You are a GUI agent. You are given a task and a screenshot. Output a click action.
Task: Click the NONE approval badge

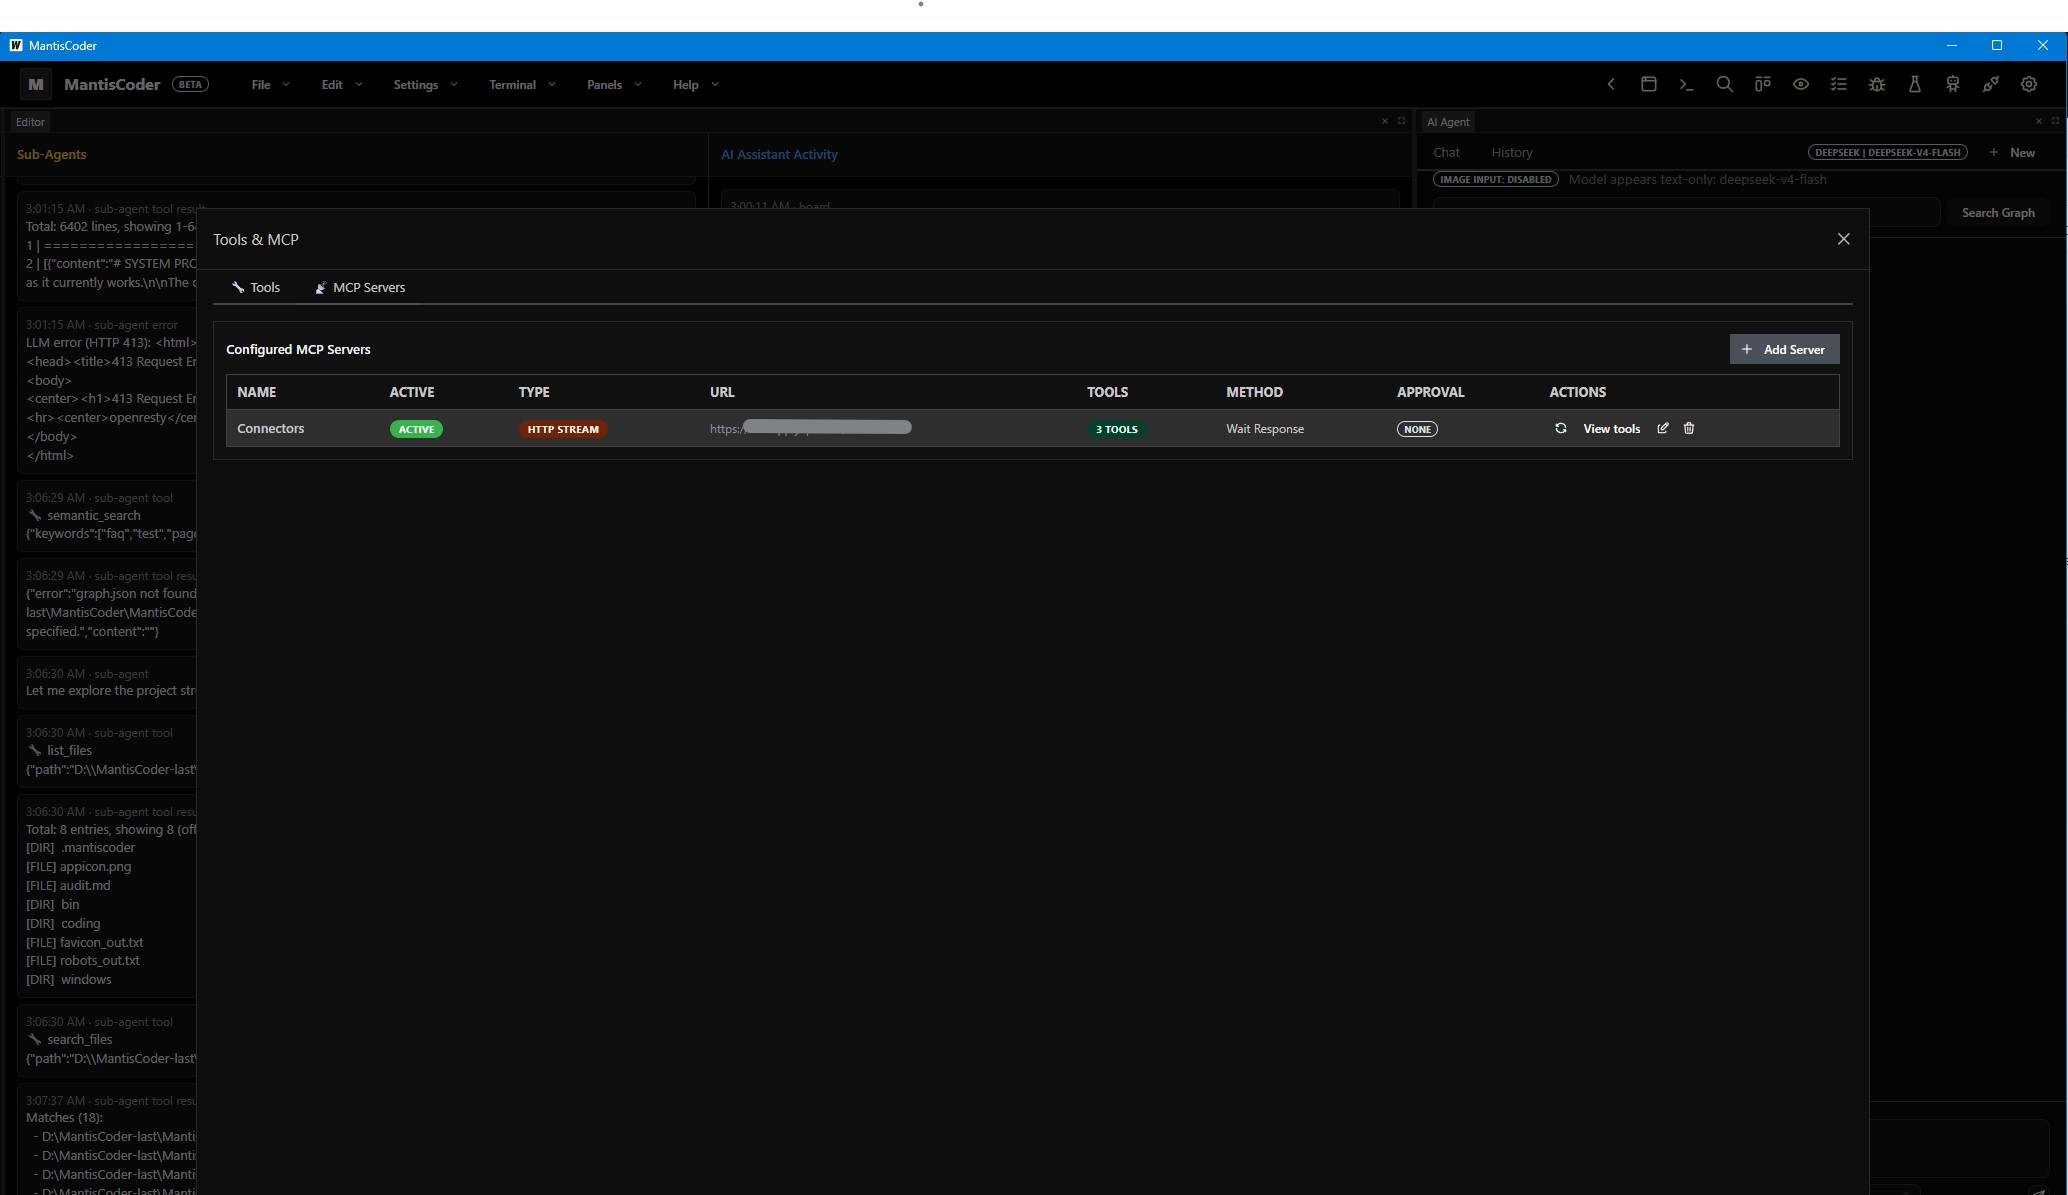tap(1417, 429)
